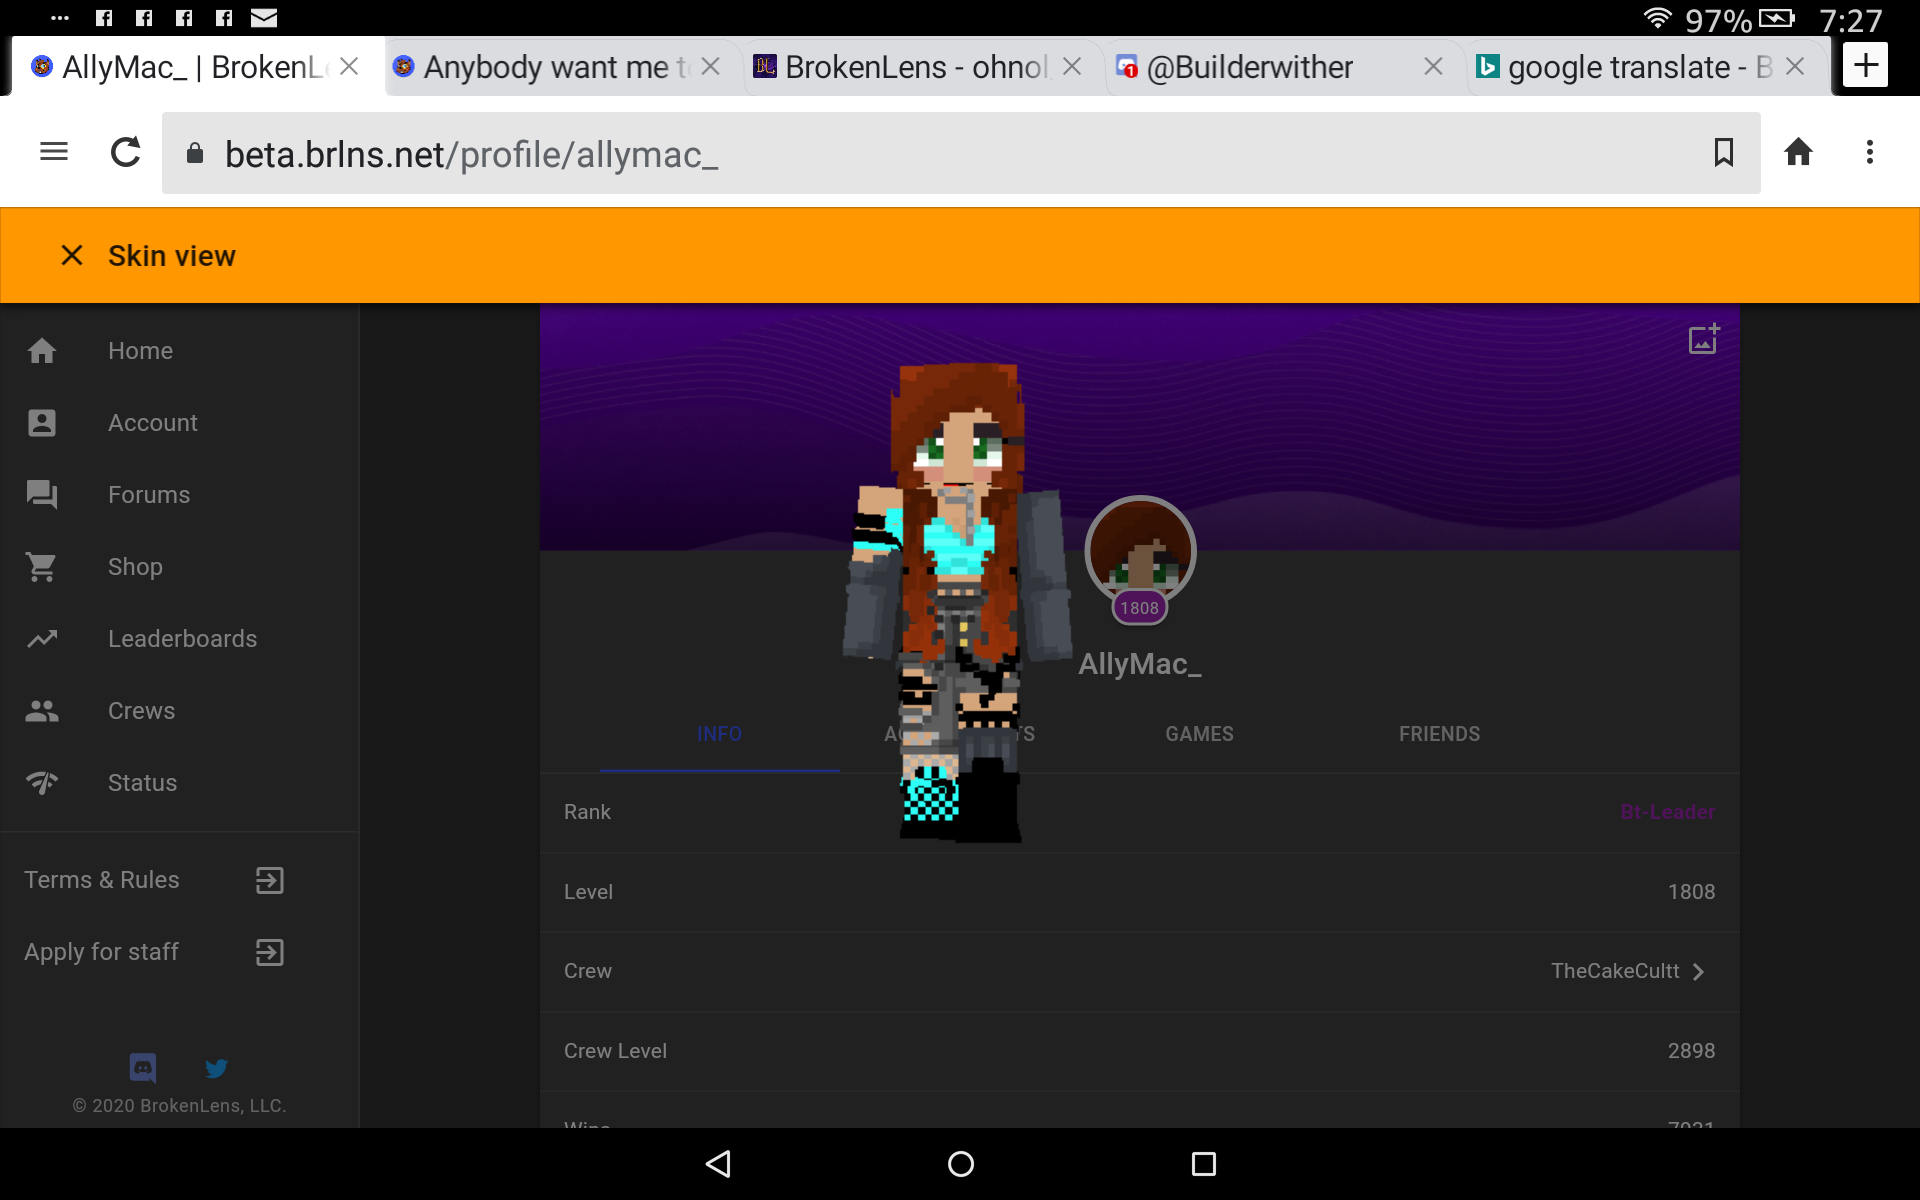This screenshot has width=1920, height=1200.
Task: Close the BrokenLens - ohnol tab
Action: coord(1072,66)
